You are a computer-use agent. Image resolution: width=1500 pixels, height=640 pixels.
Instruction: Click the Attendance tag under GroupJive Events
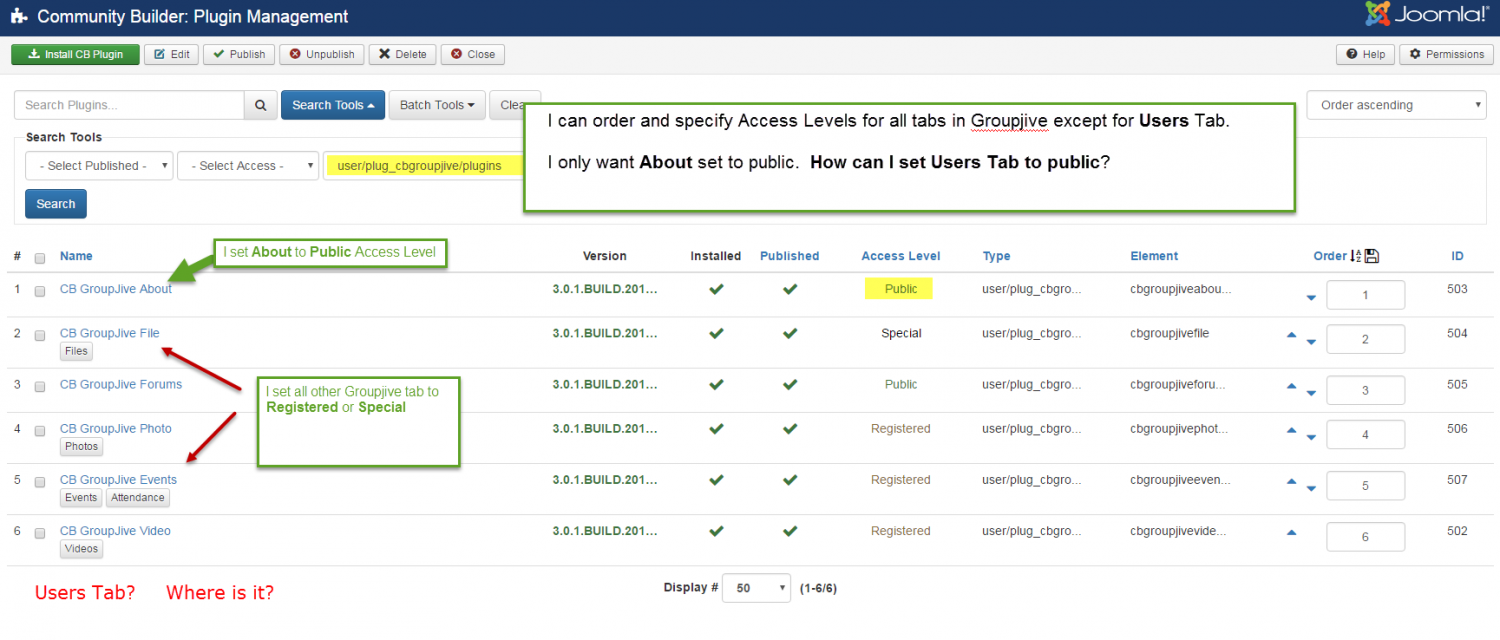[138, 497]
